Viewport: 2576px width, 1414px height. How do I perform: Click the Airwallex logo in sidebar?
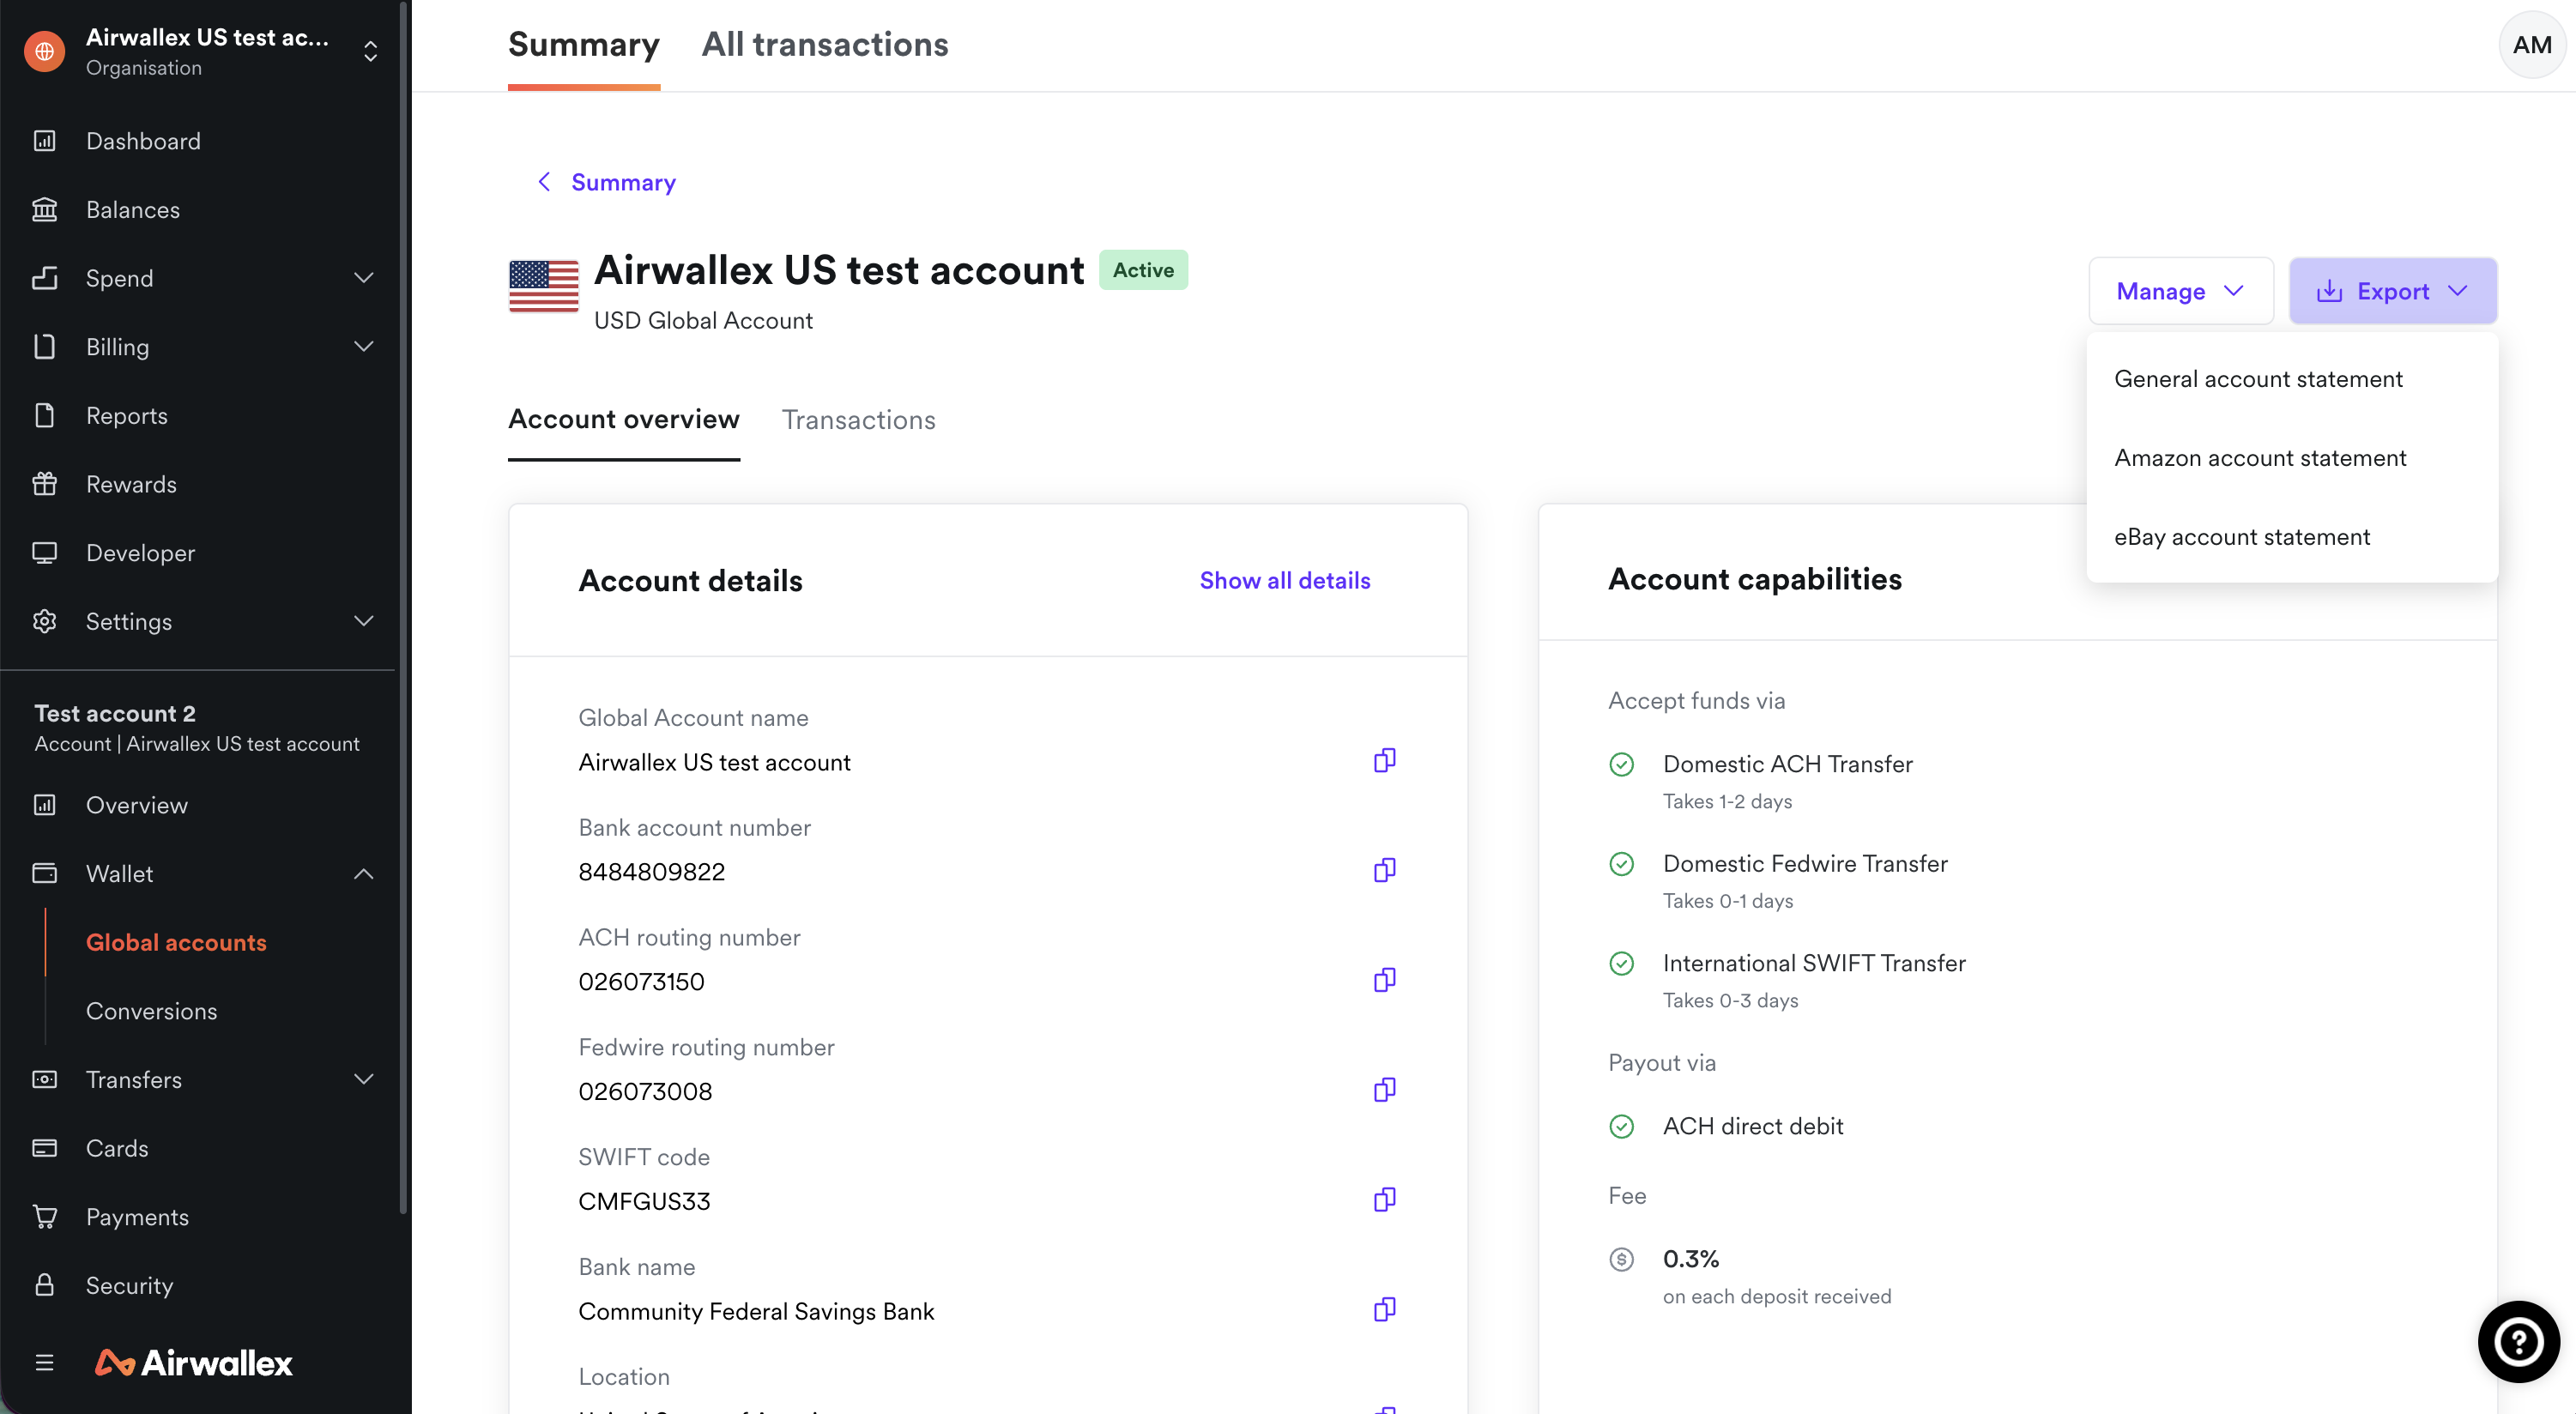(x=194, y=1363)
